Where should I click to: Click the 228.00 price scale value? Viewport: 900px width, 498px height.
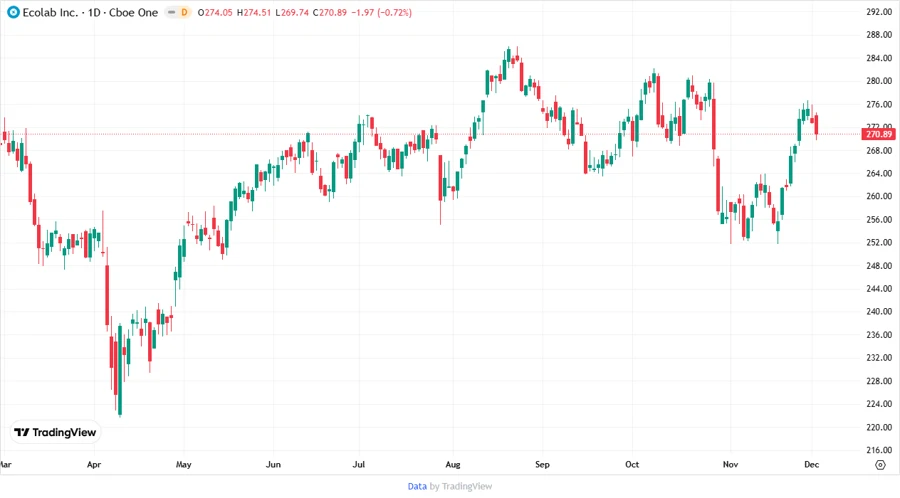[x=879, y=381]
